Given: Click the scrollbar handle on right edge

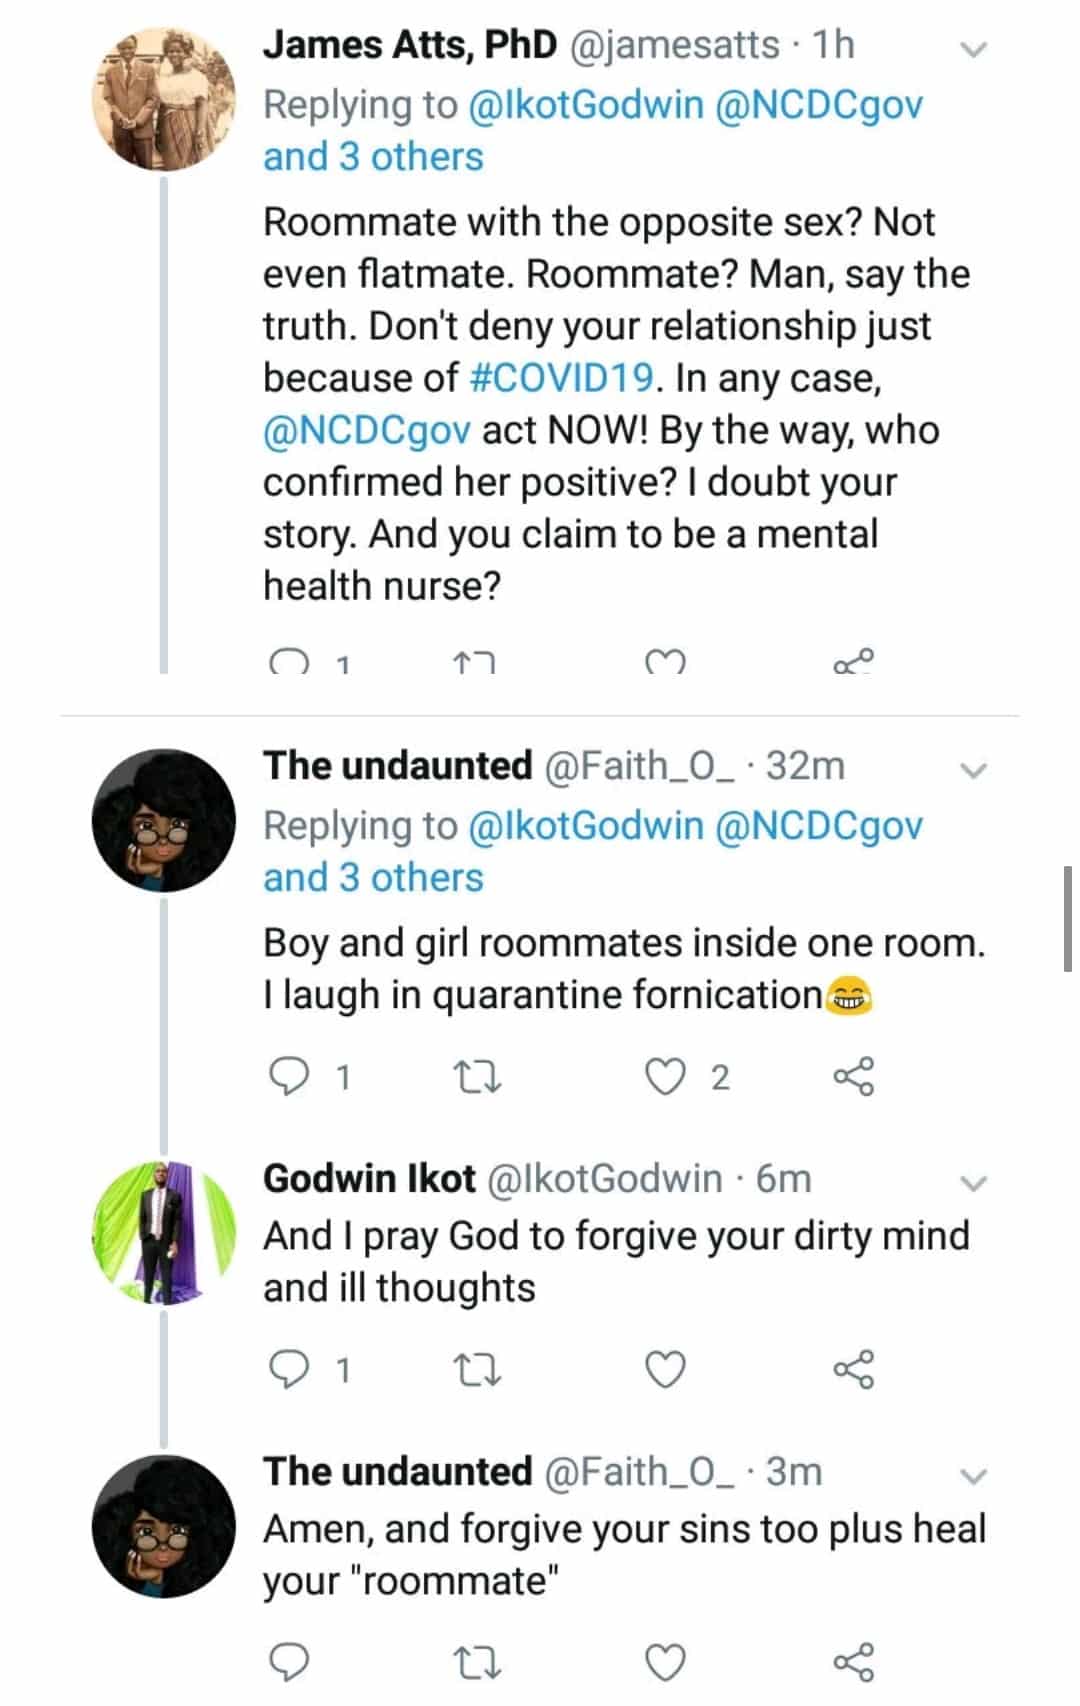Looking at the screenshot, I should 1068,918.
